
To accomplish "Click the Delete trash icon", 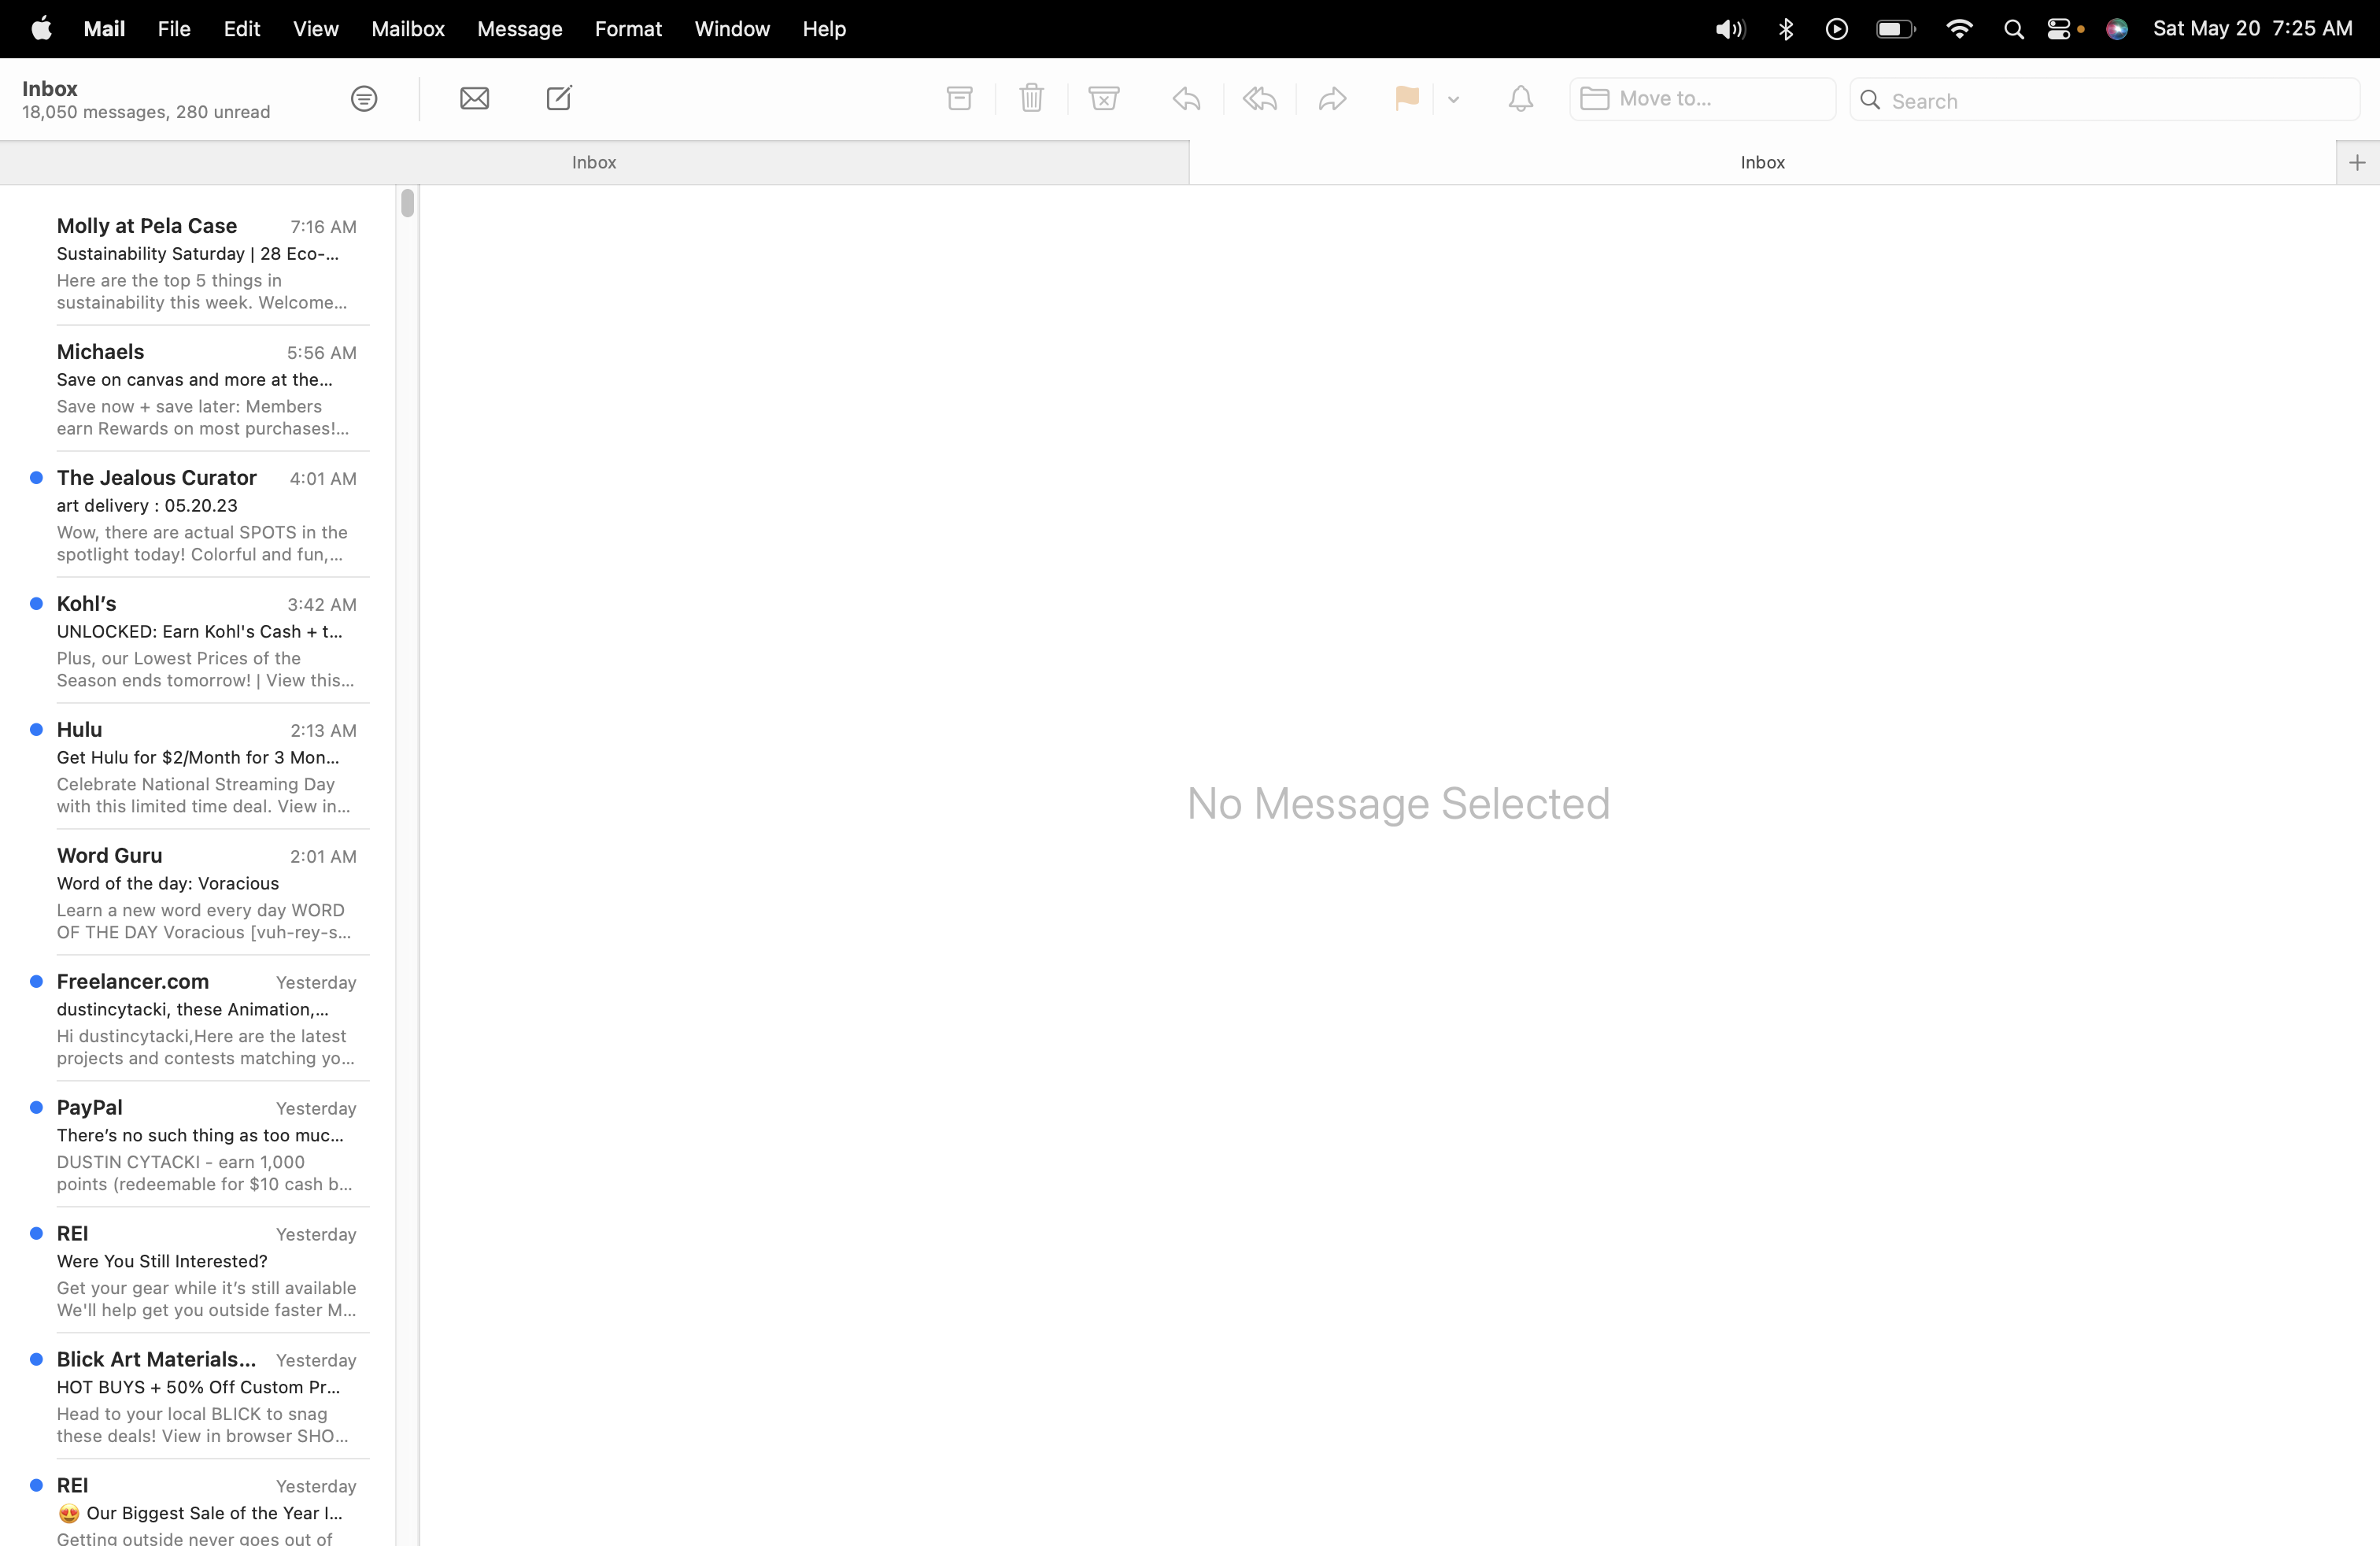I will [1031, 98].
